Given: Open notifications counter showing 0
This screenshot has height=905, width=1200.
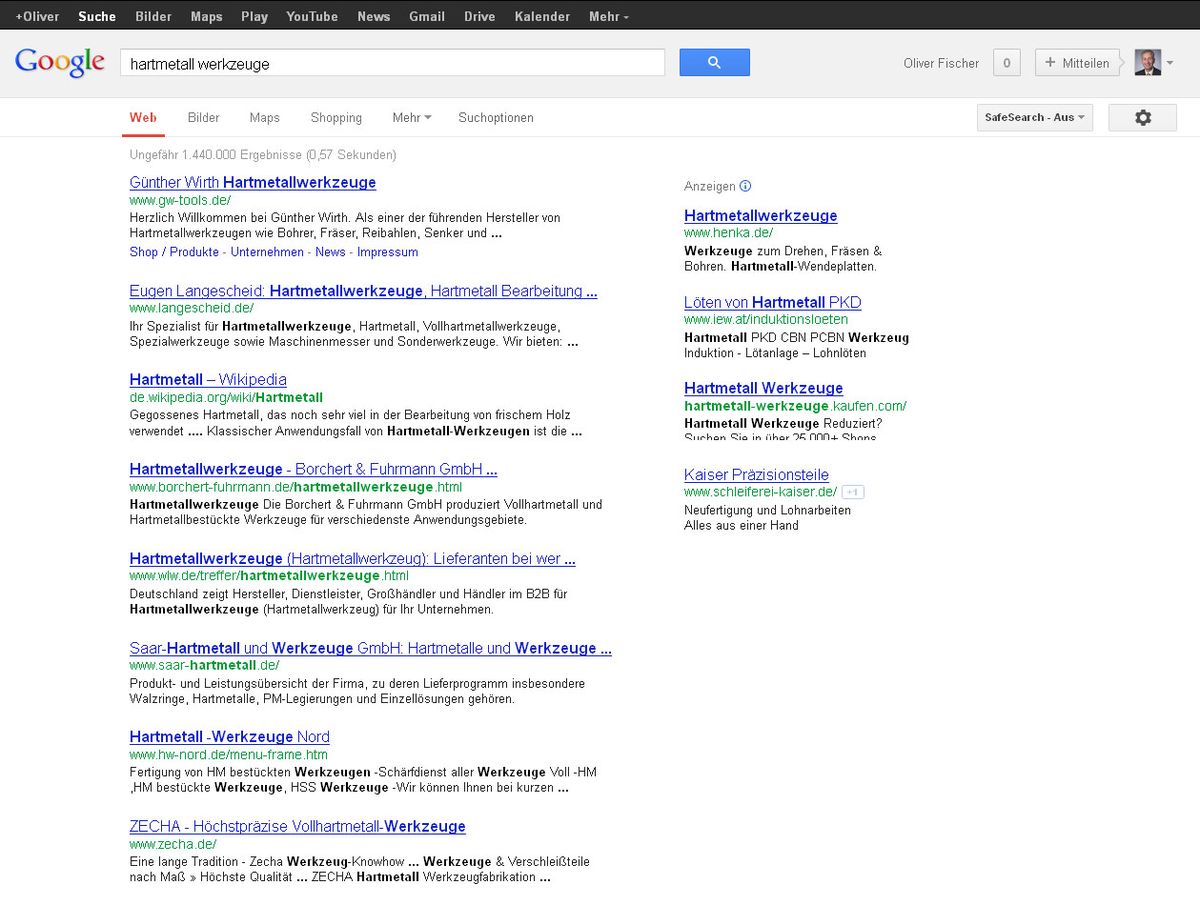Looking at the screenshot, I should tap(1006, 63).
